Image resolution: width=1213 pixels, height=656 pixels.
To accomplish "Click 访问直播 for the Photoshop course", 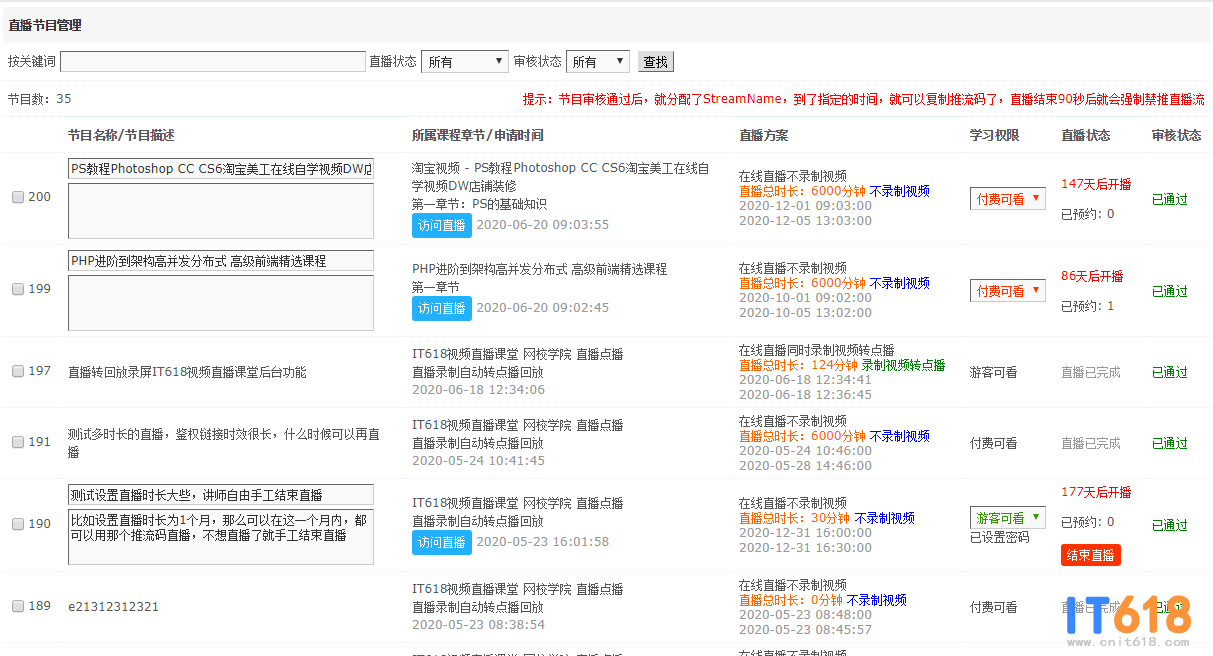I will click(x=441, y=225).
